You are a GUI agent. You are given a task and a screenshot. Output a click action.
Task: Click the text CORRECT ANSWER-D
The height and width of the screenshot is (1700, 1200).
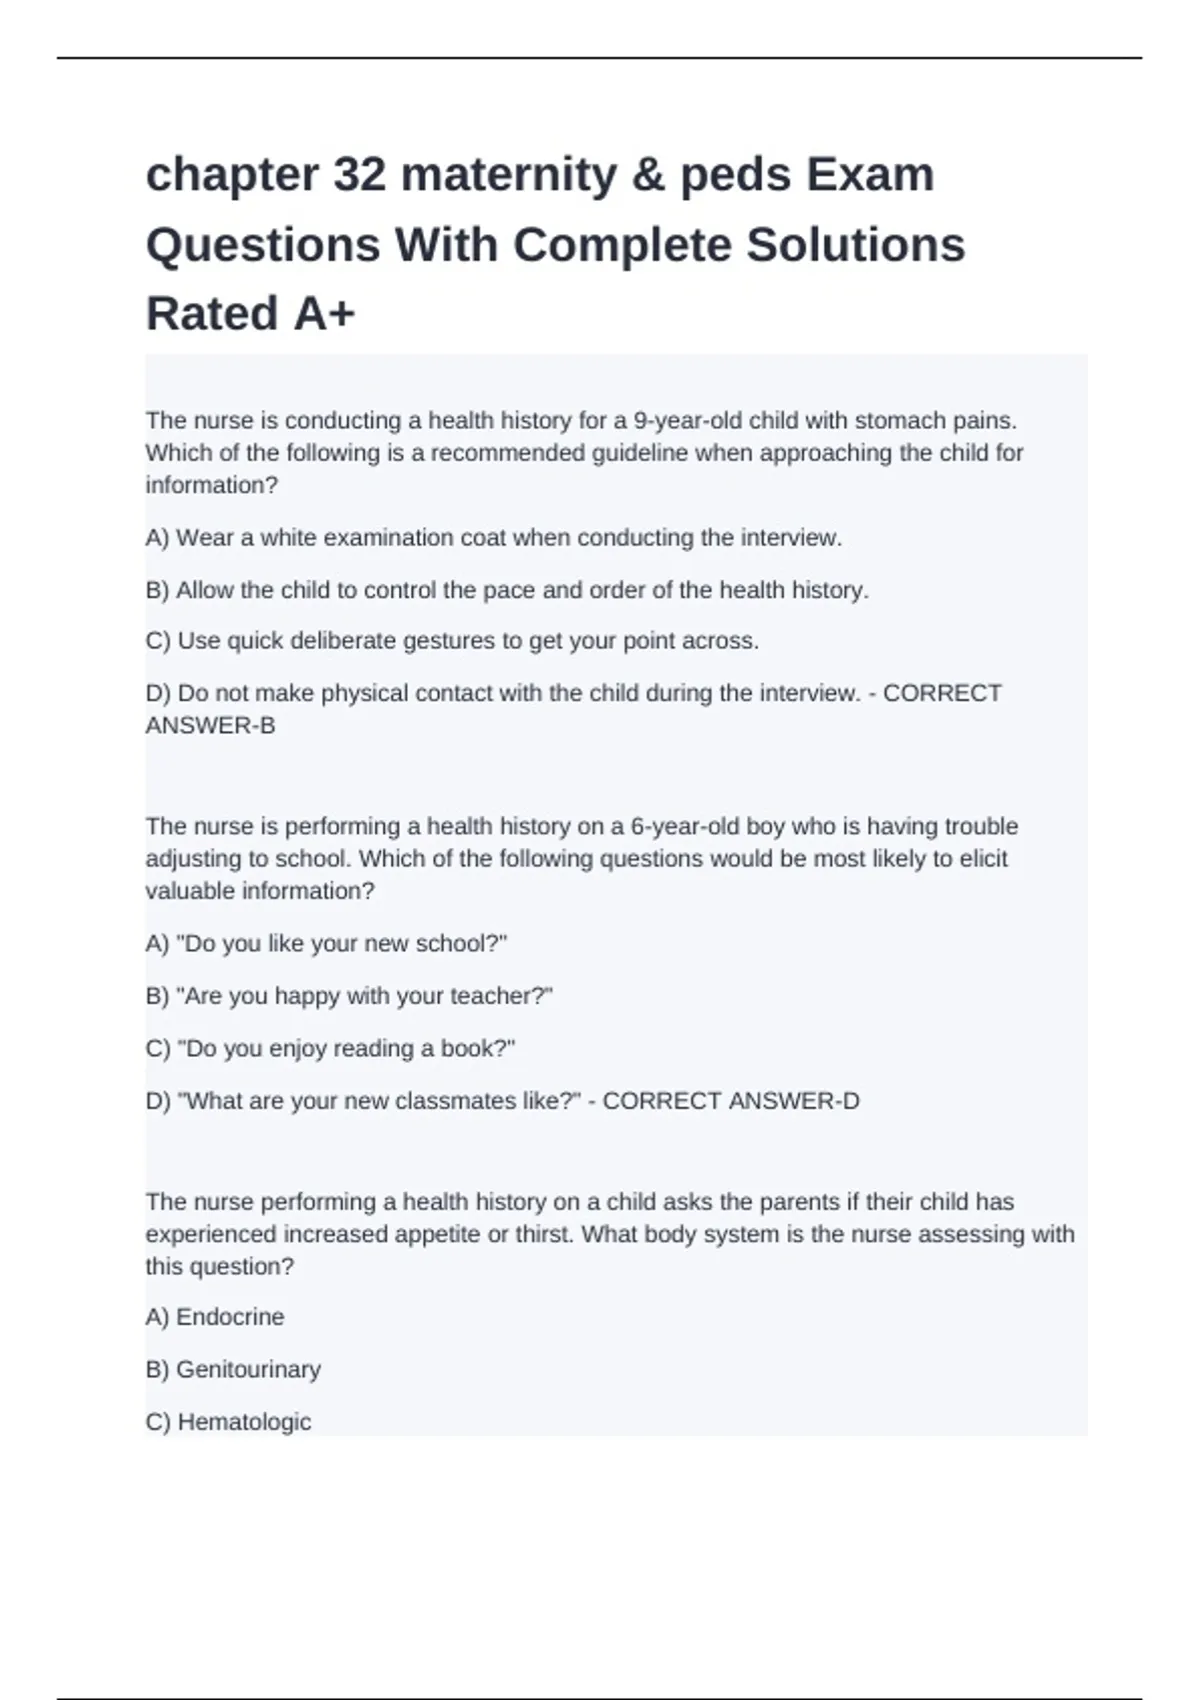(731, 1101)
